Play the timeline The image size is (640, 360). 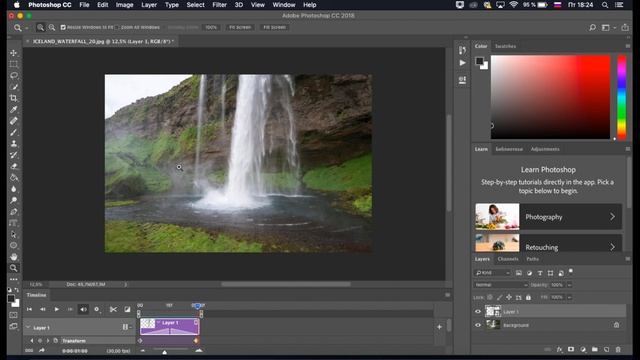tap(56, 309)
